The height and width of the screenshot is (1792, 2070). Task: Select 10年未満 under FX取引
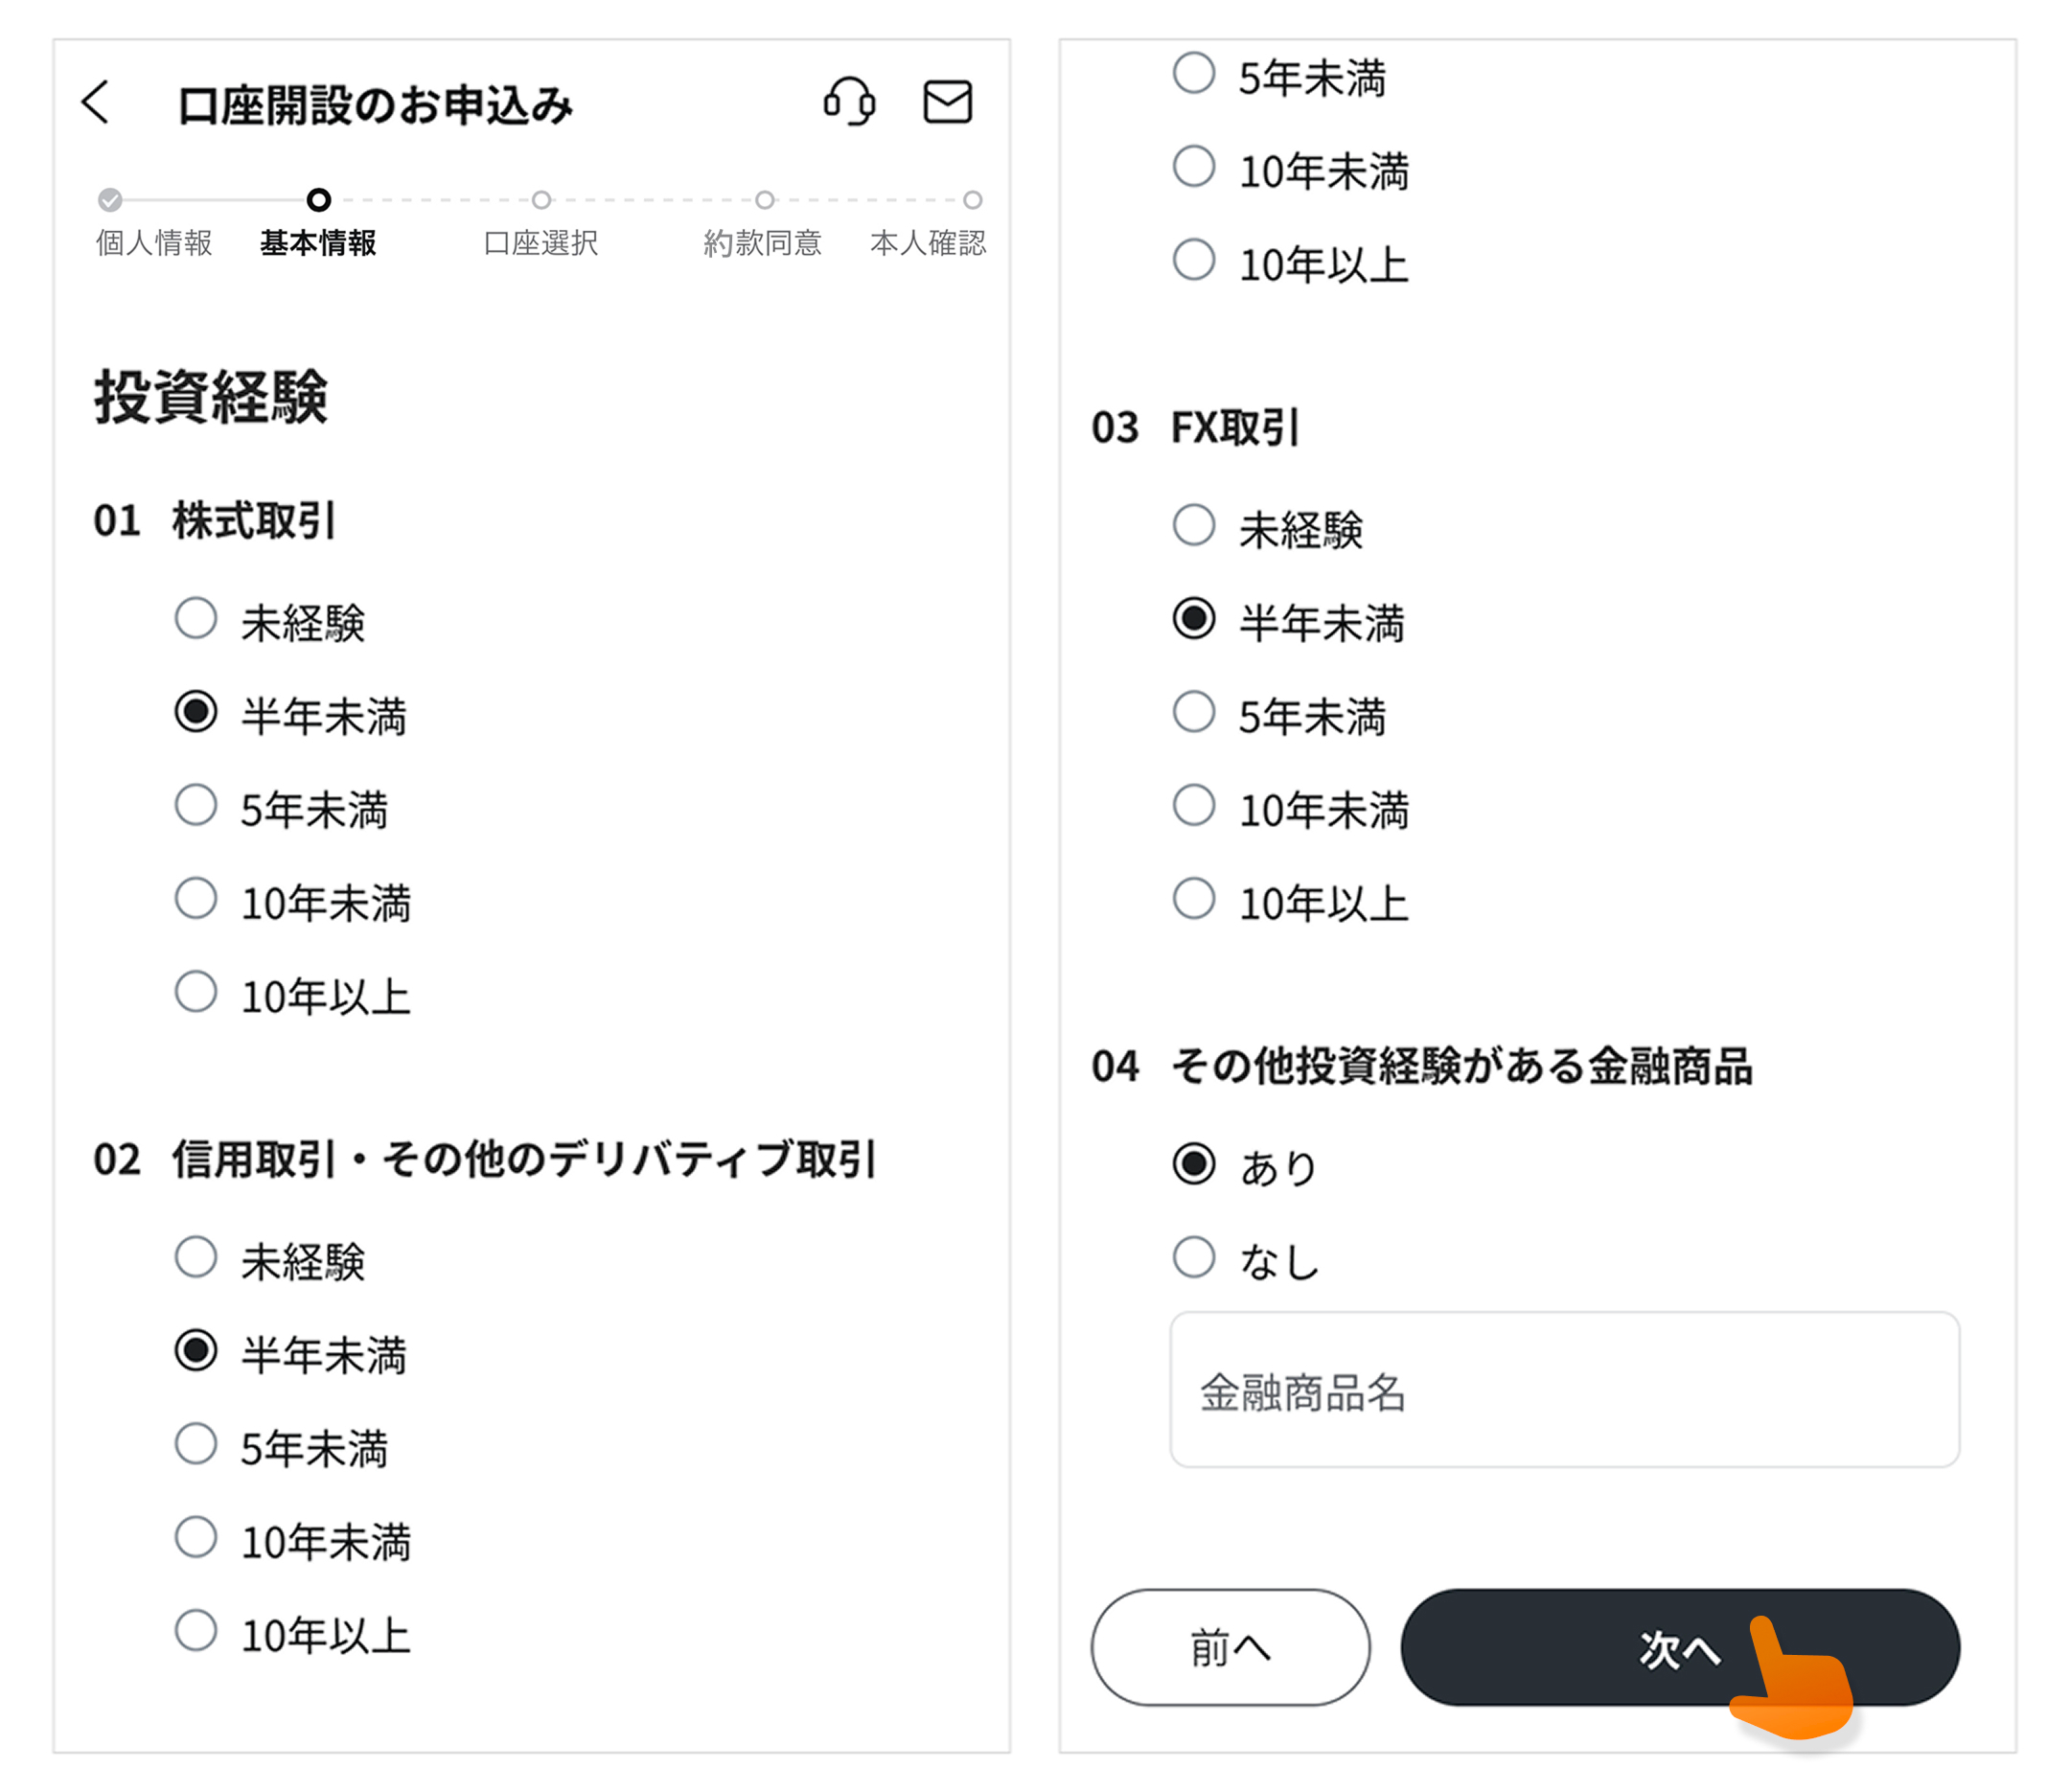[x=1193, y=806]
